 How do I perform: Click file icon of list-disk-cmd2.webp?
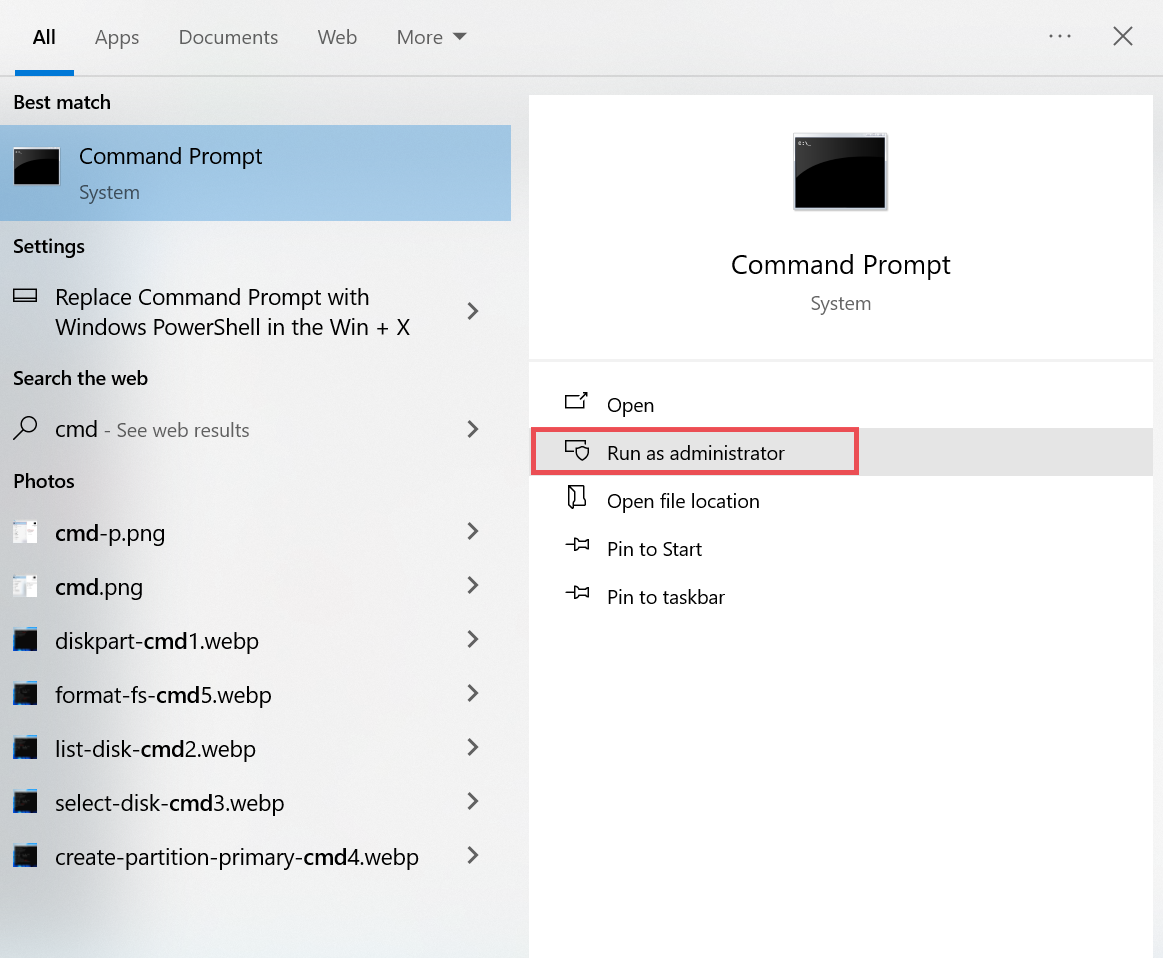pyautogui.click(x=25, y=748)
